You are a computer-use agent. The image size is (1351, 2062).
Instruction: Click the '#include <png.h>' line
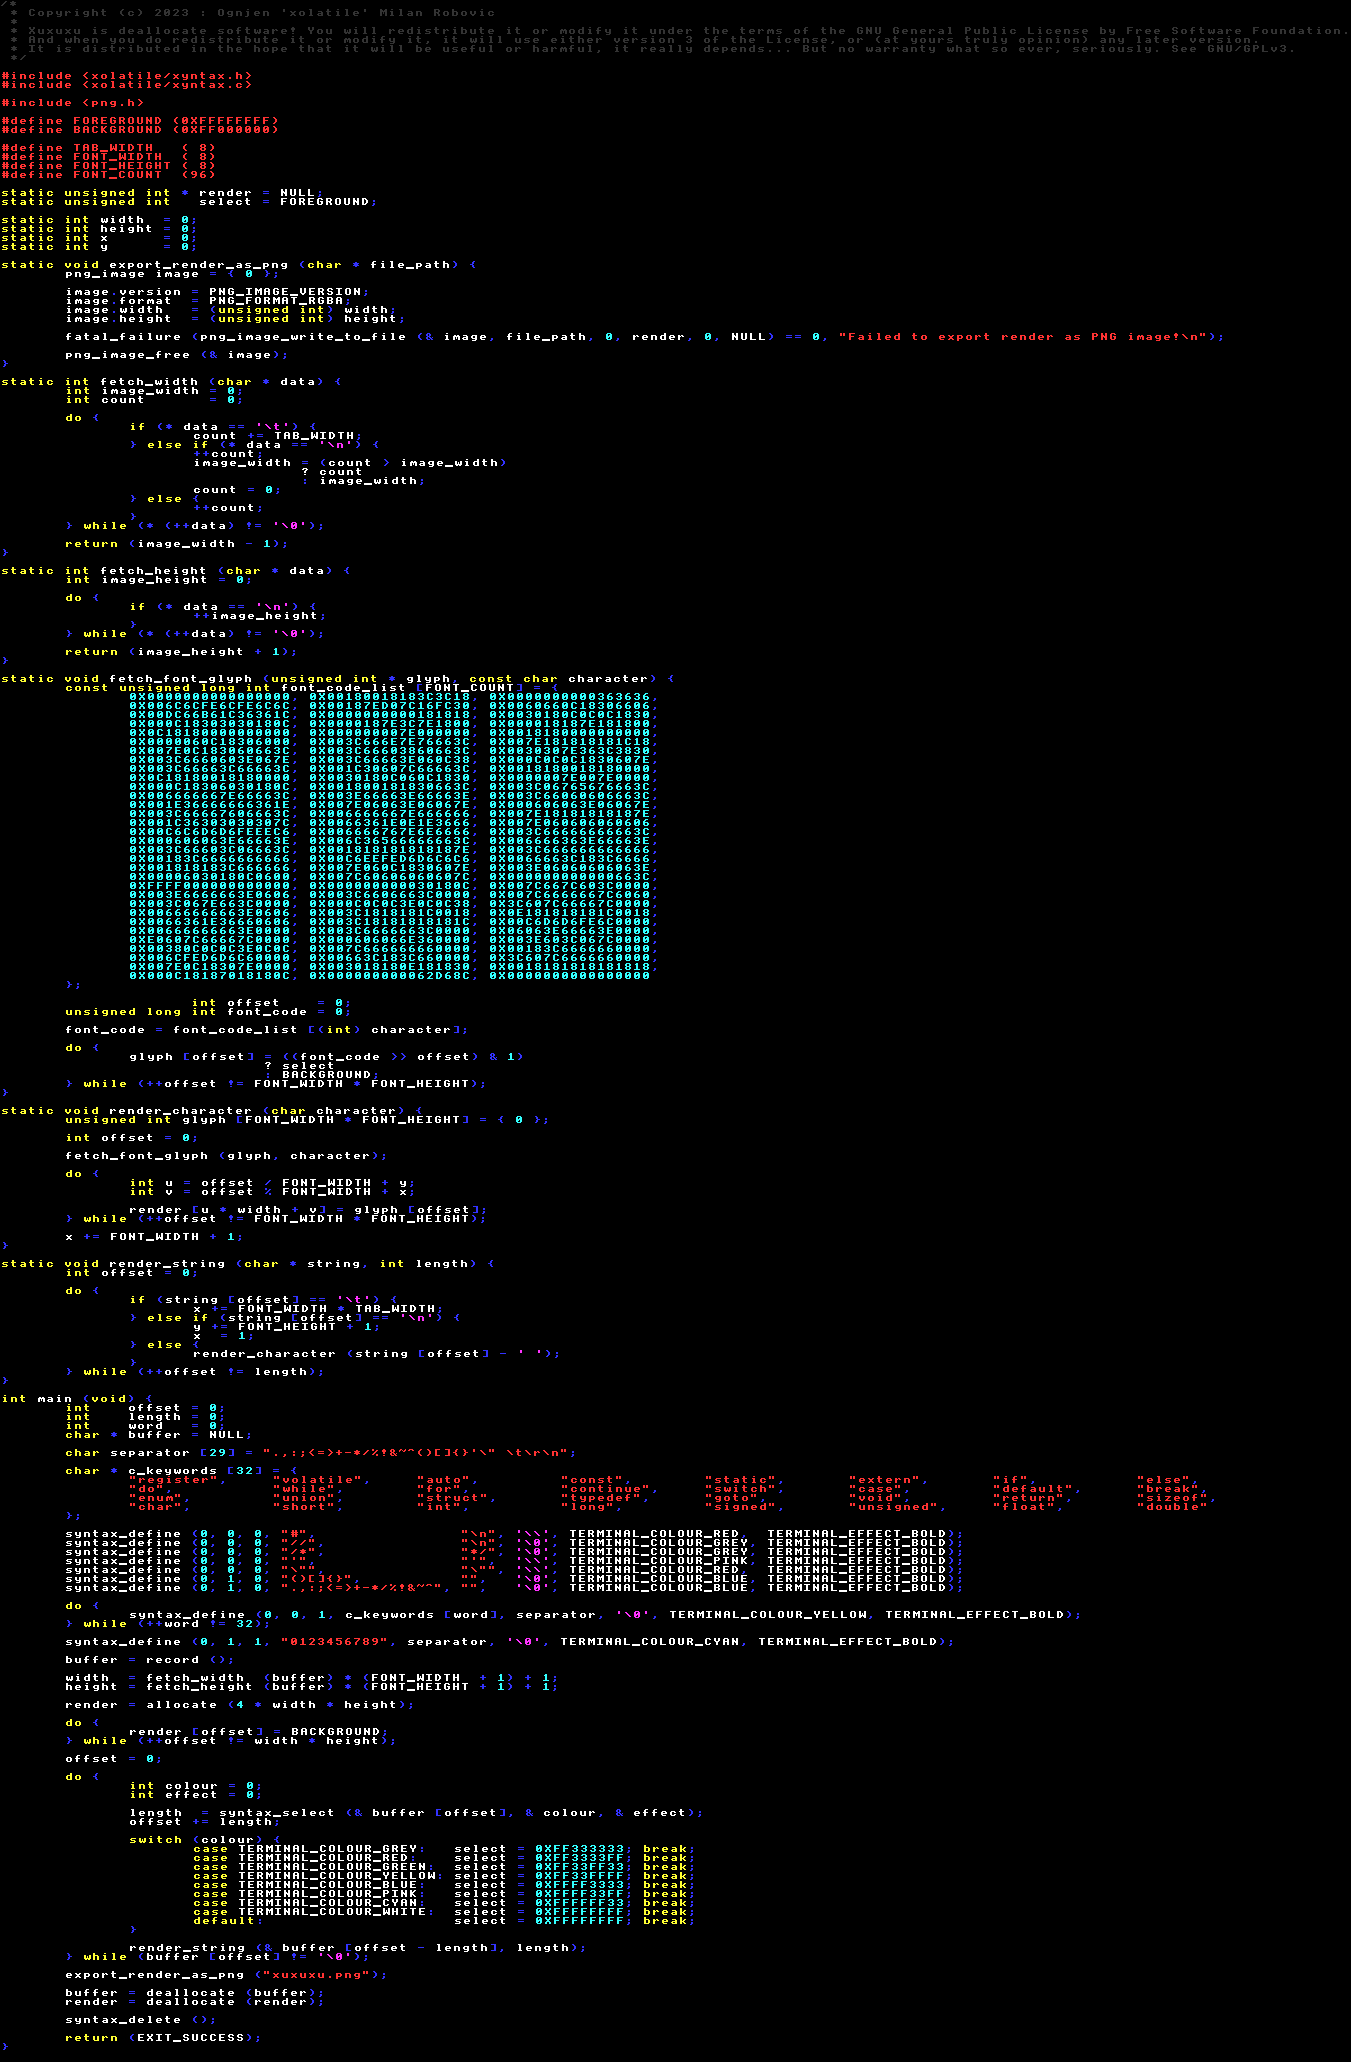72,103
